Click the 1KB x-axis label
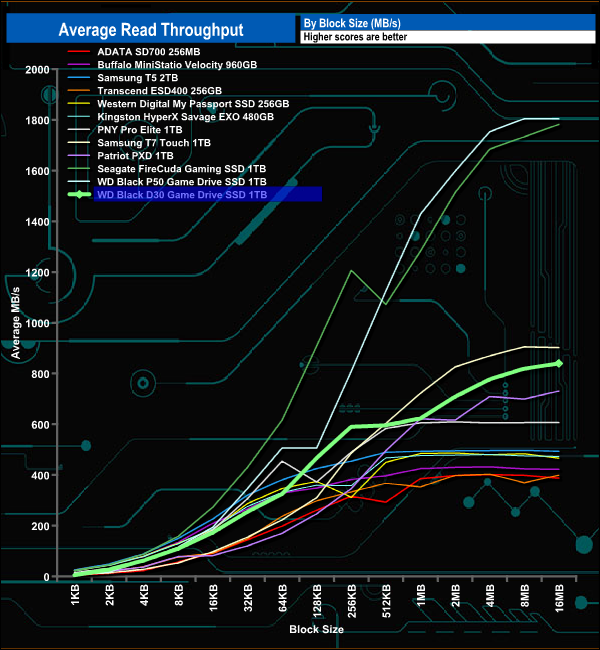 pyautogui.click(x=75, y=595)
